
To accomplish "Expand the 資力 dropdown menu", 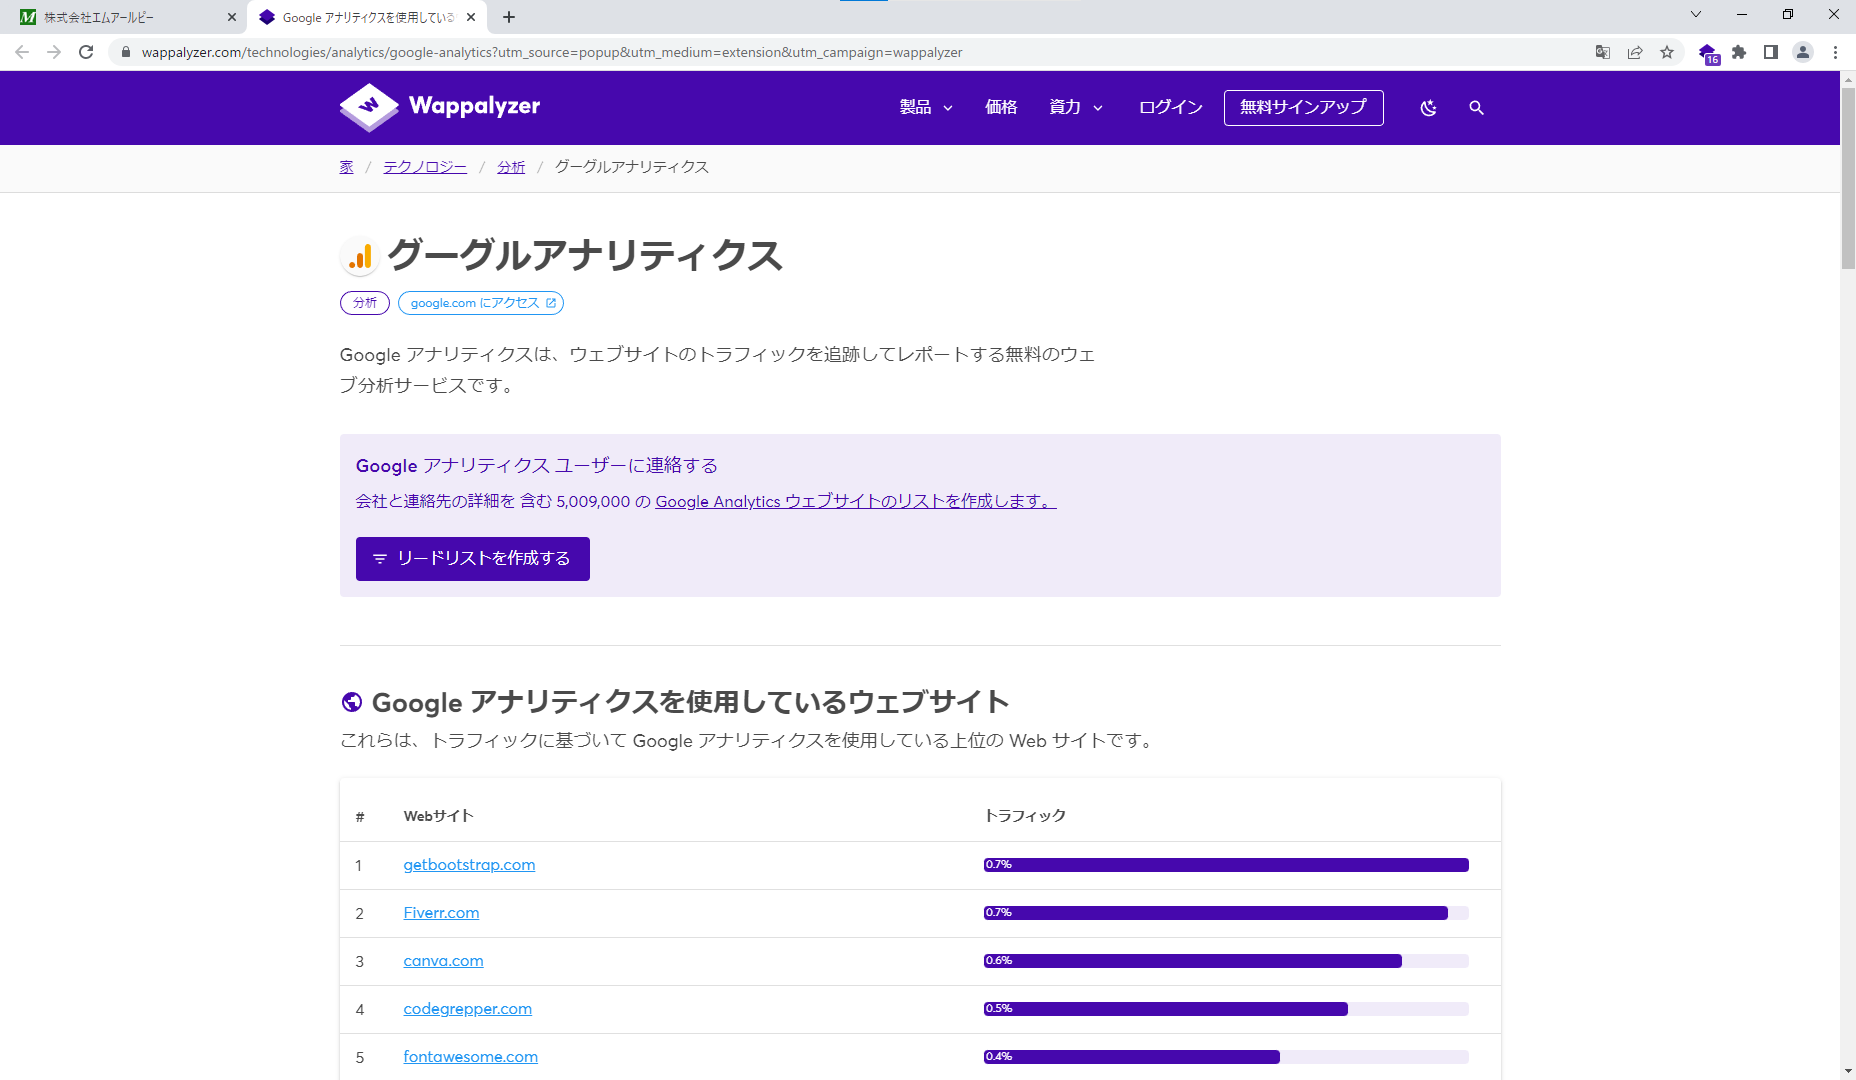I will 1075,107.
